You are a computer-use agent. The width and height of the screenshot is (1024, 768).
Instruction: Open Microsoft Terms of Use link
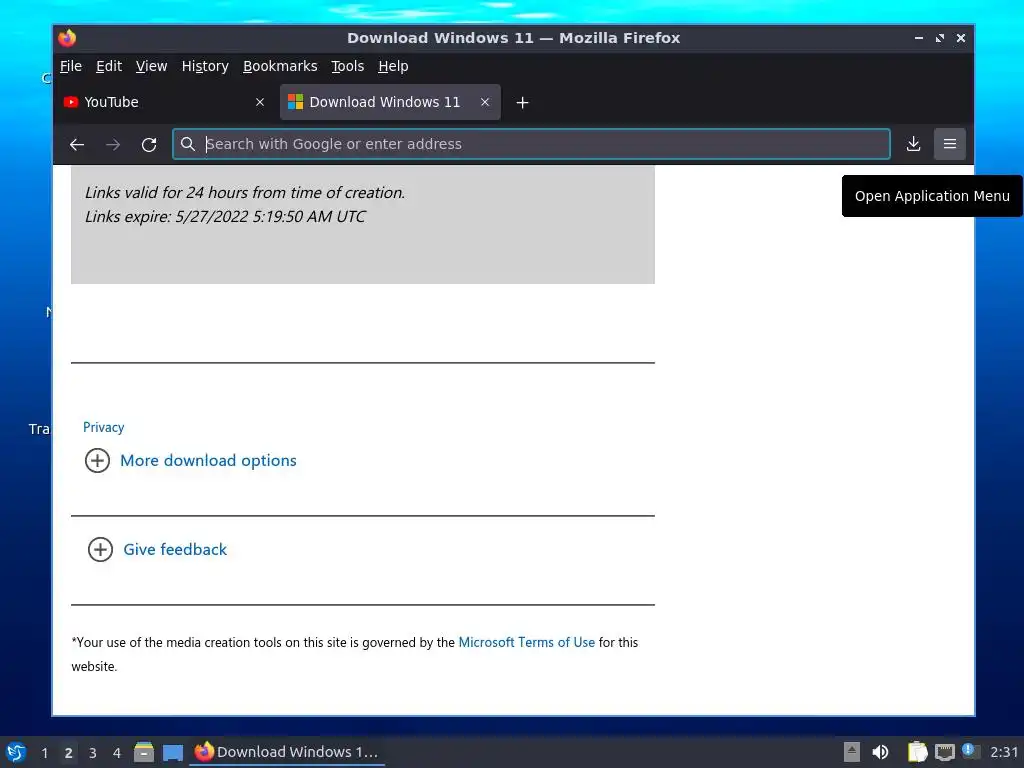526,642
